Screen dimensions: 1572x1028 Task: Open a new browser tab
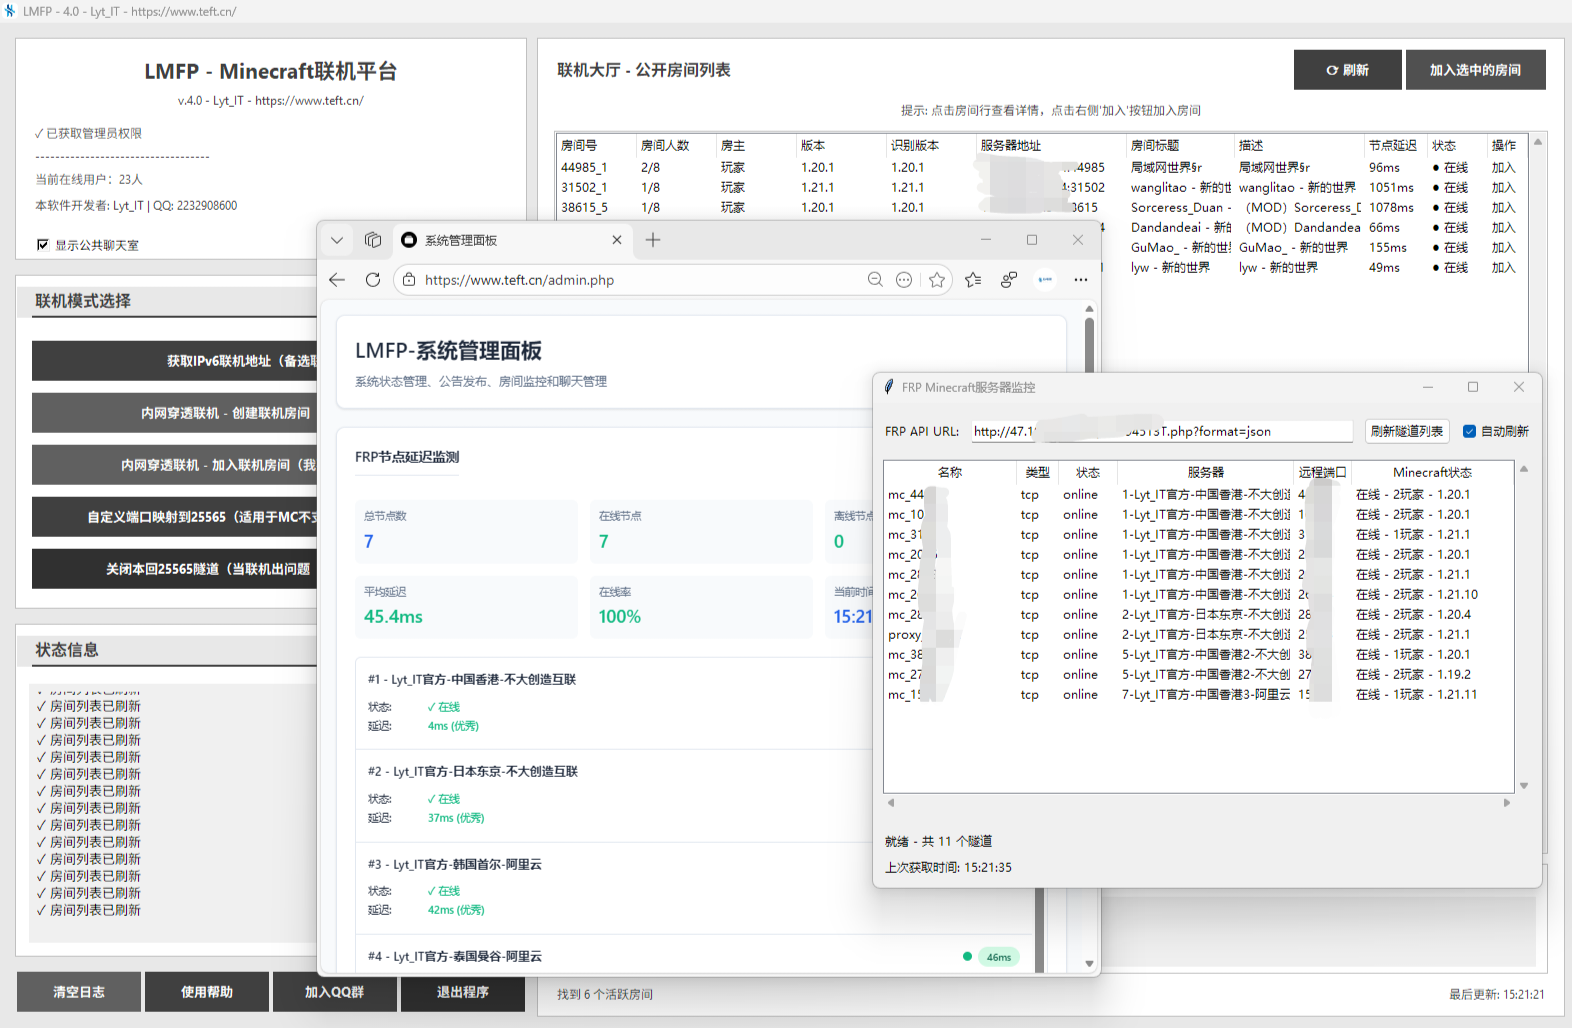(x=653, y=240)
